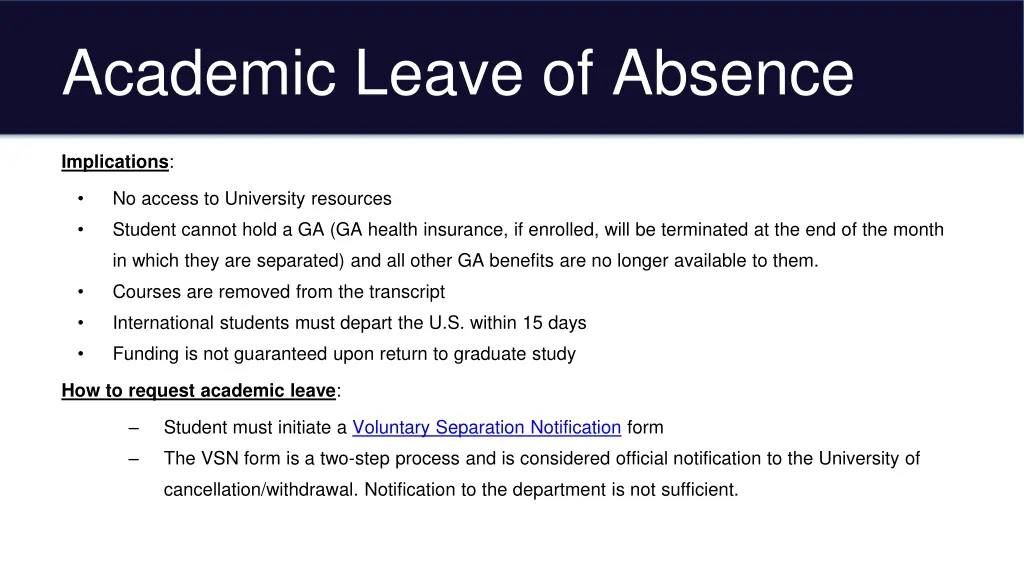Select the "VSN form is a two-step process" line
The height and width of the screenshot is (576, 1024).
click(541, 459)
